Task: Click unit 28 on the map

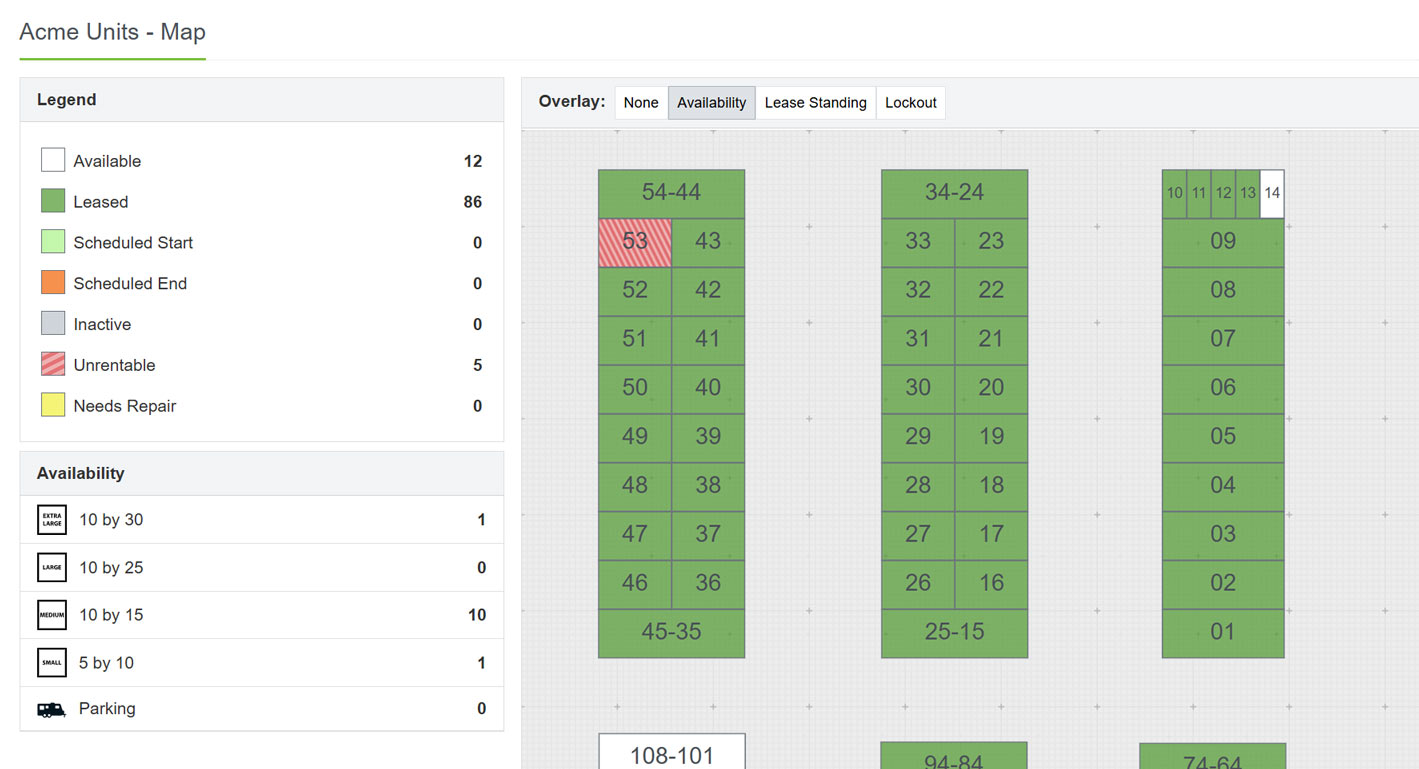Action: click(918, 486)
